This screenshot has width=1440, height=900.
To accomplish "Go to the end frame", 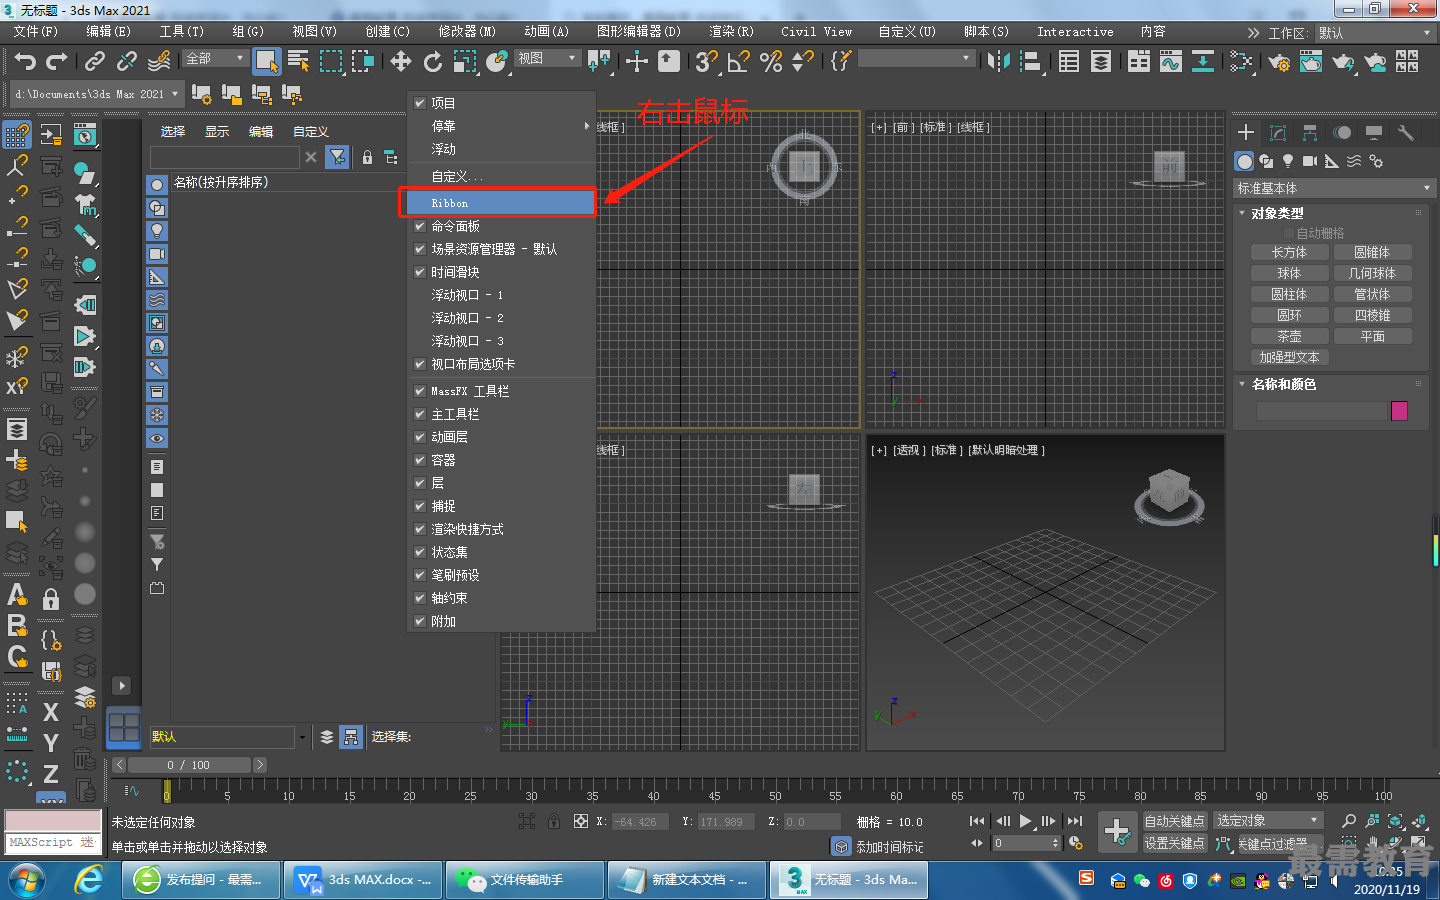I will click(x=1075, y=821).
